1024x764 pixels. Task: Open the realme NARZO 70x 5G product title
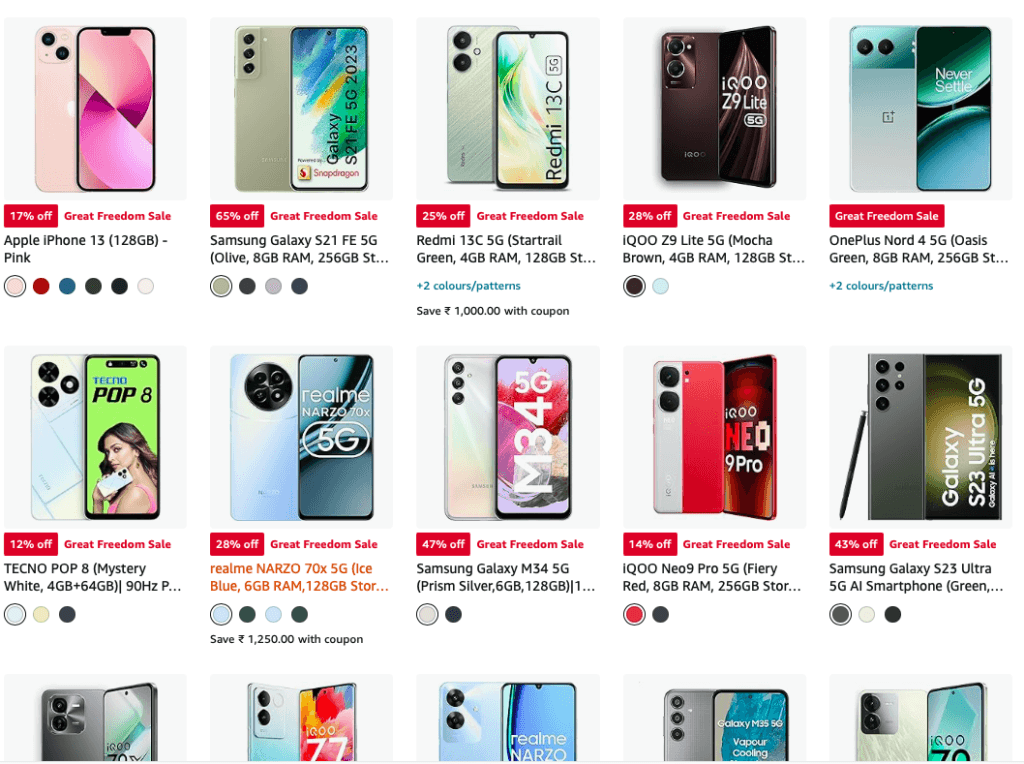point(299,577)
